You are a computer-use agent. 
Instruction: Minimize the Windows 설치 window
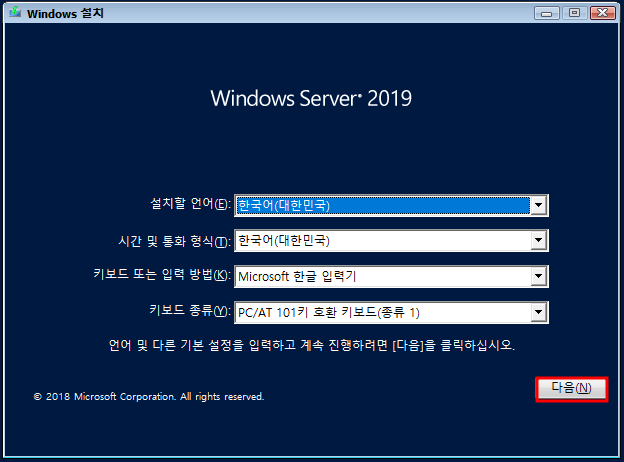[x=546, y=13]
